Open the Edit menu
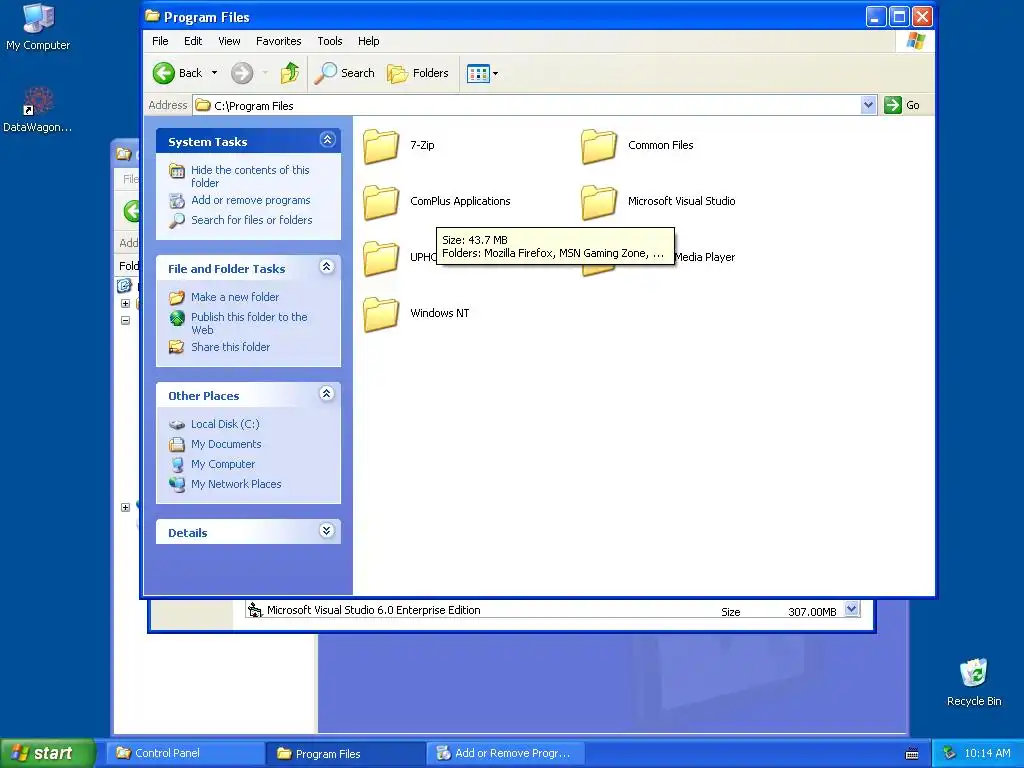Image resolution: width=1024 pixels, height=768 pixels. pos(193,41)
